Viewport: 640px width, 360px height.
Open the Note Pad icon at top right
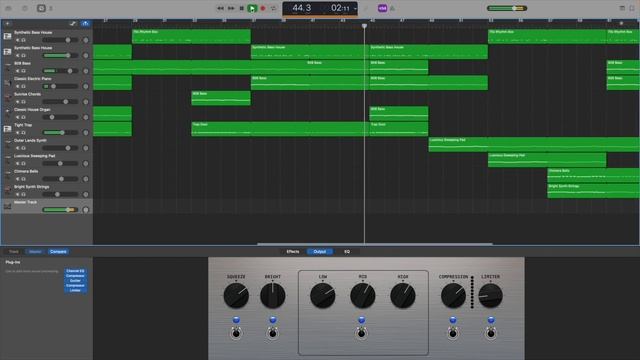[x=622, y=8]
